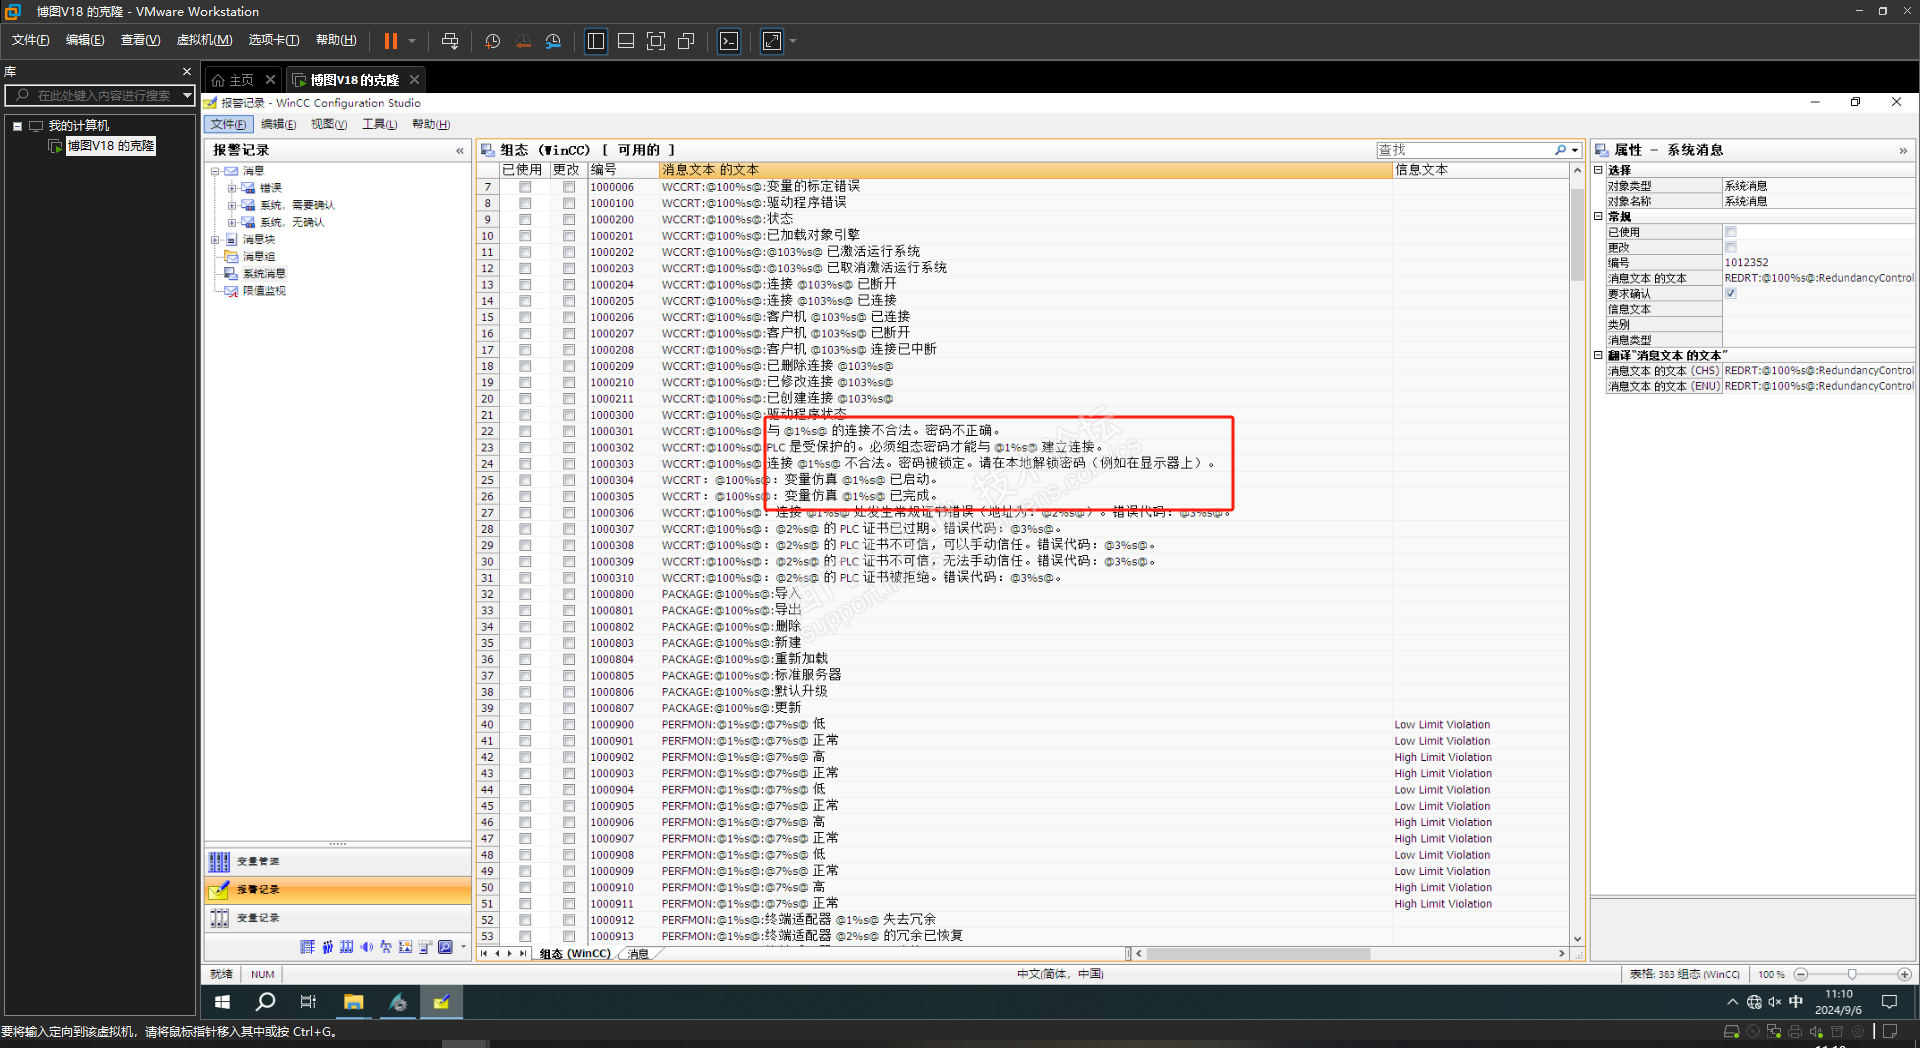Tick the 已使用 checkbox for message 1000800
Screen dimensions: 1920x1048
525,595
